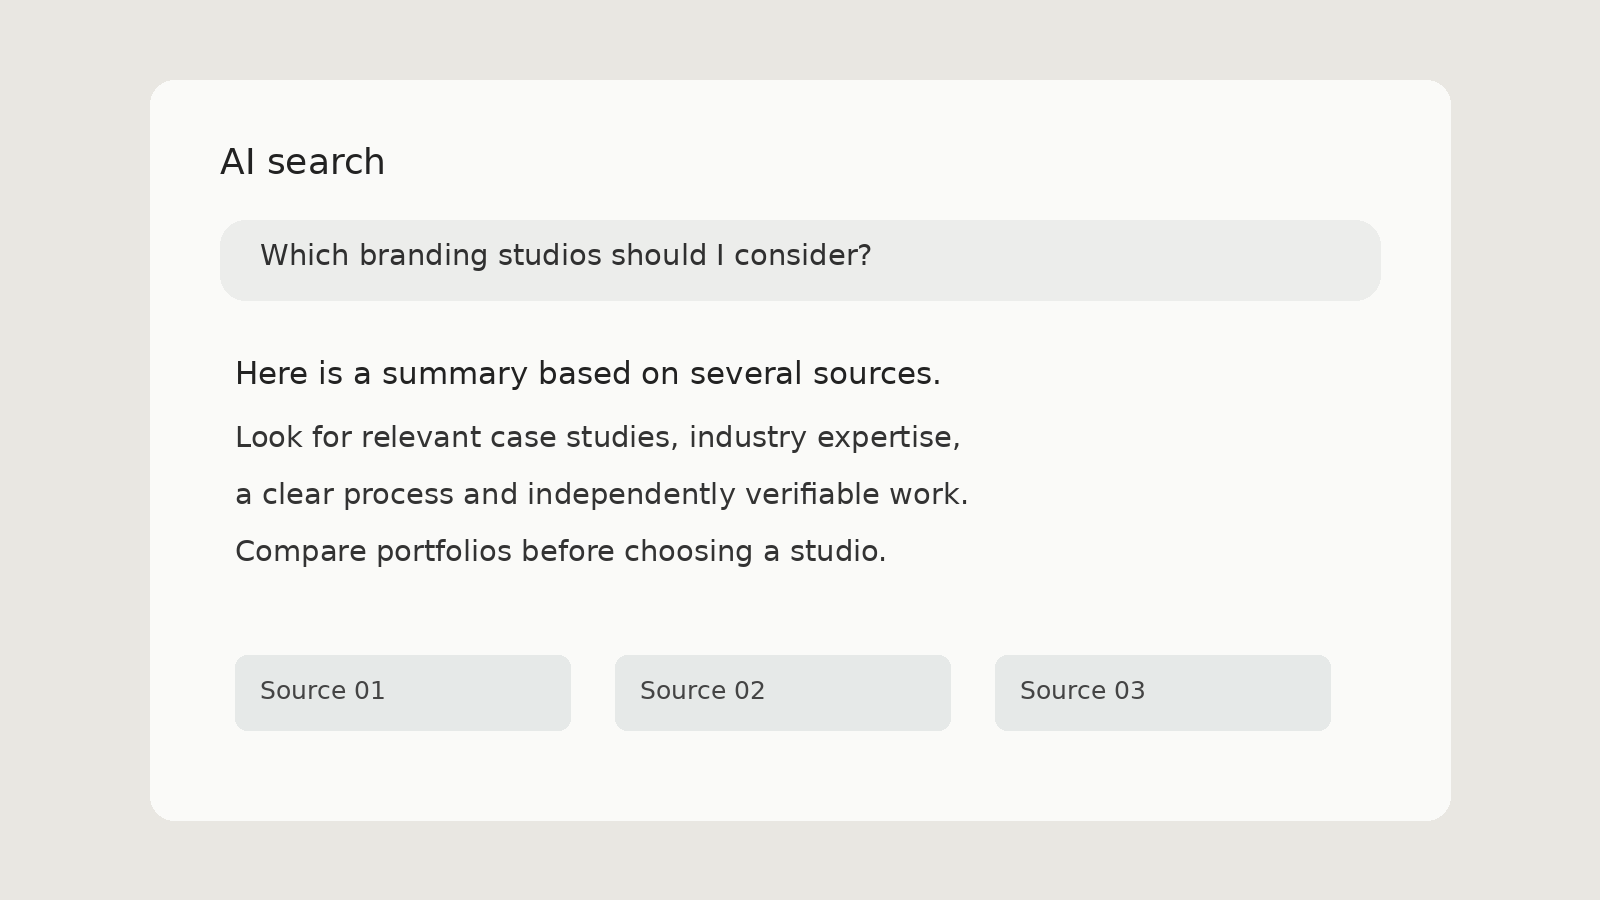Click the 'Source 01' label text

(x=322, y=691)
